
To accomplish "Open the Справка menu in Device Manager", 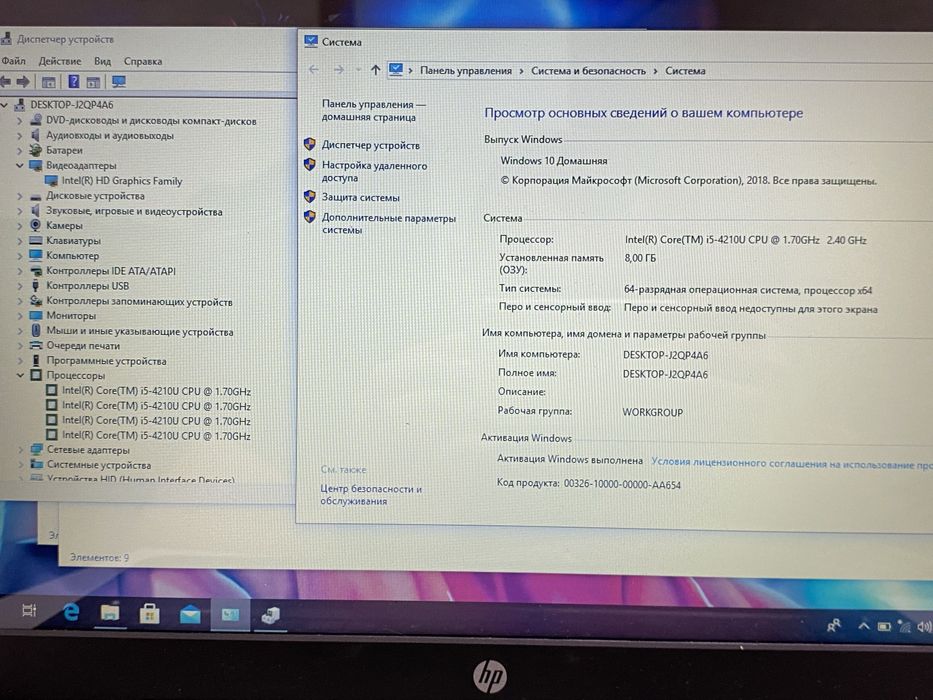I will (x=143, y=61).
